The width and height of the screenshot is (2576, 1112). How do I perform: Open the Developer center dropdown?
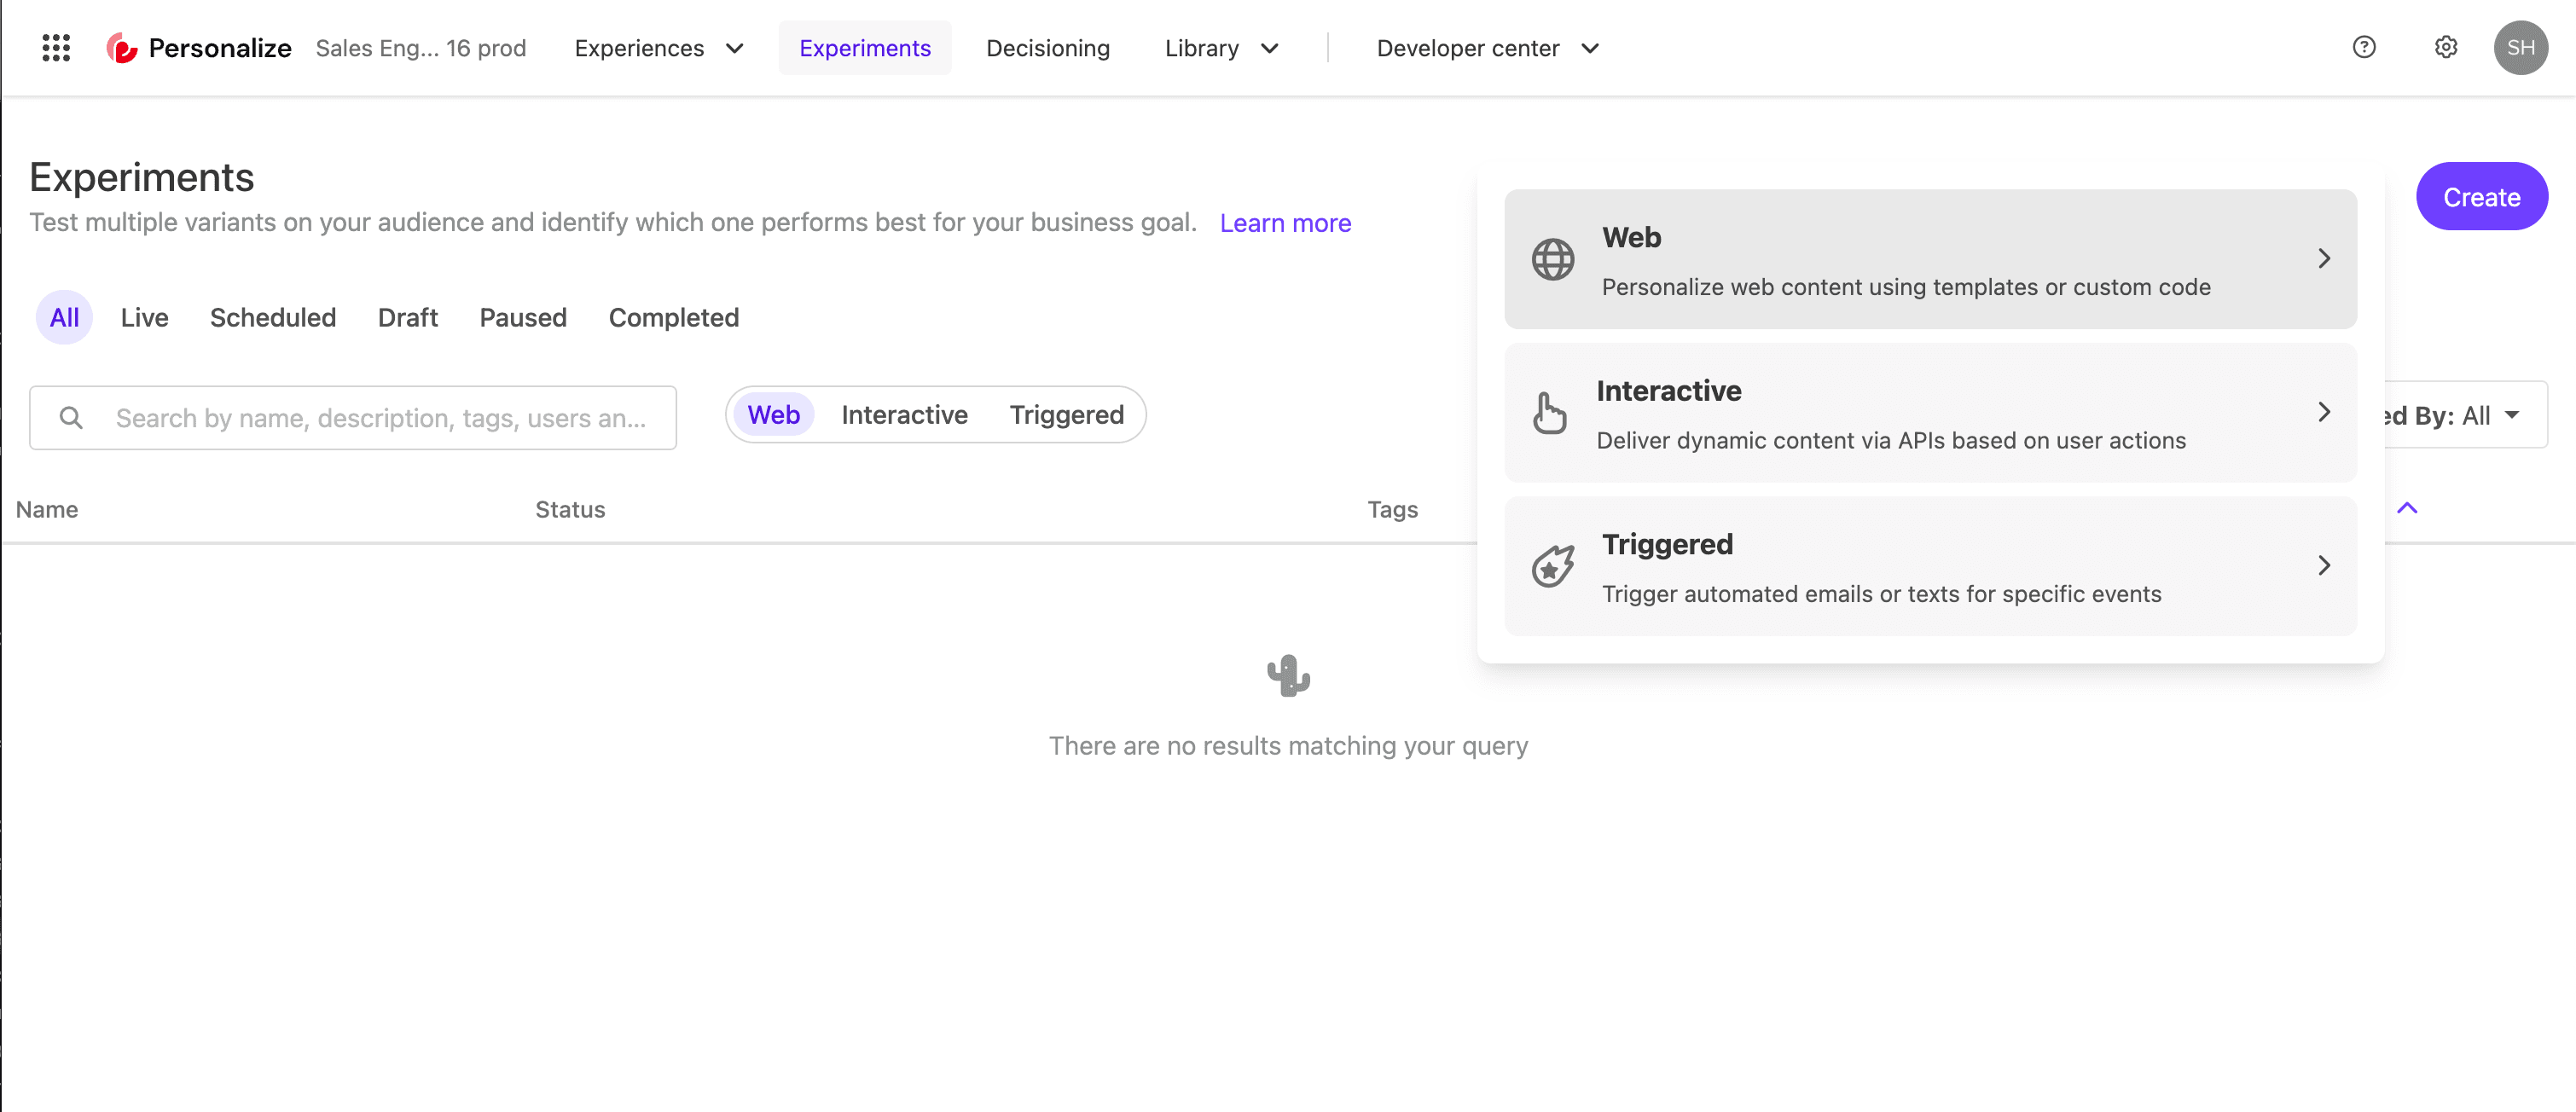1487,48
